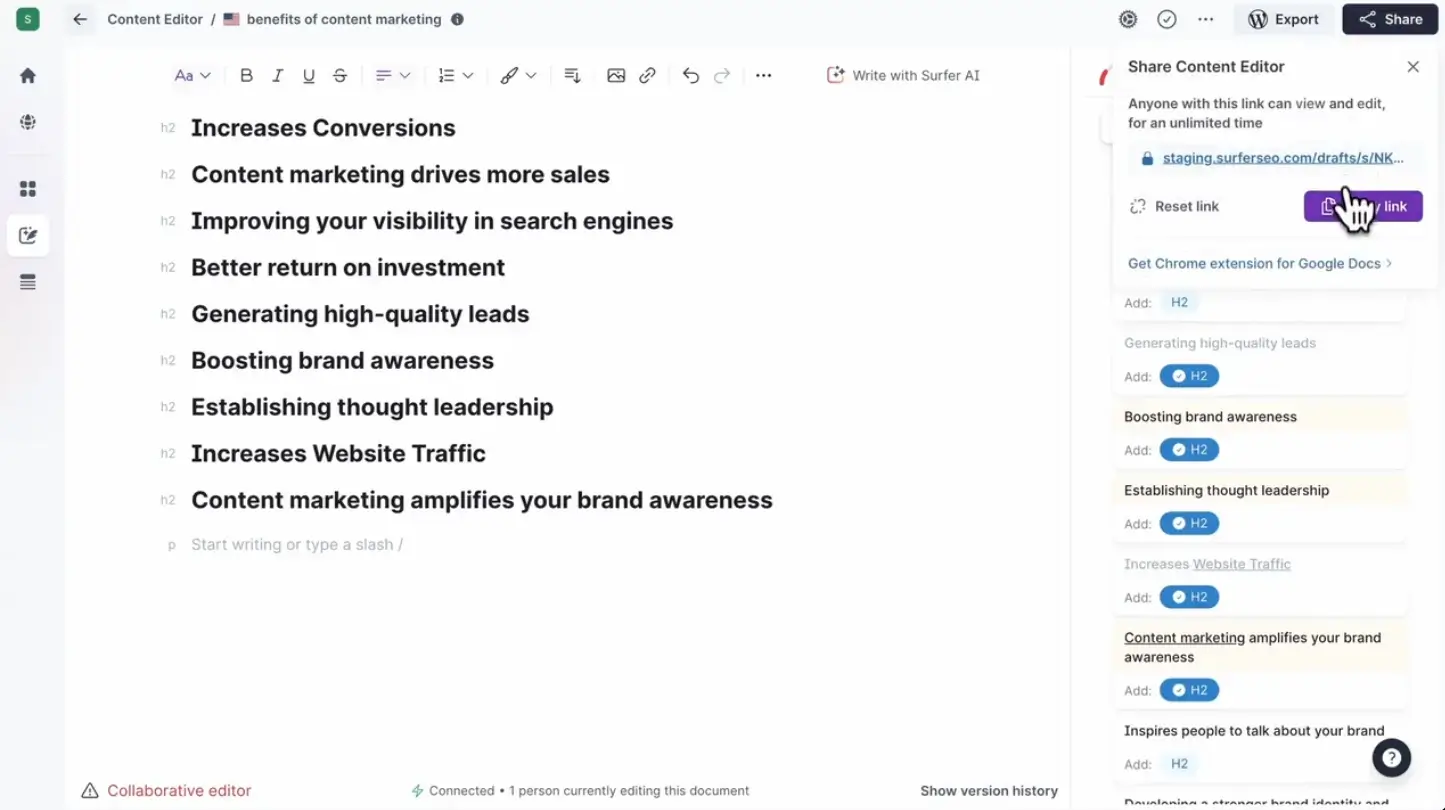Screen dimensions: 1445x810
Task: Toggle H2 for Boosting brand awareness
Action: [x=1189, y=450]
